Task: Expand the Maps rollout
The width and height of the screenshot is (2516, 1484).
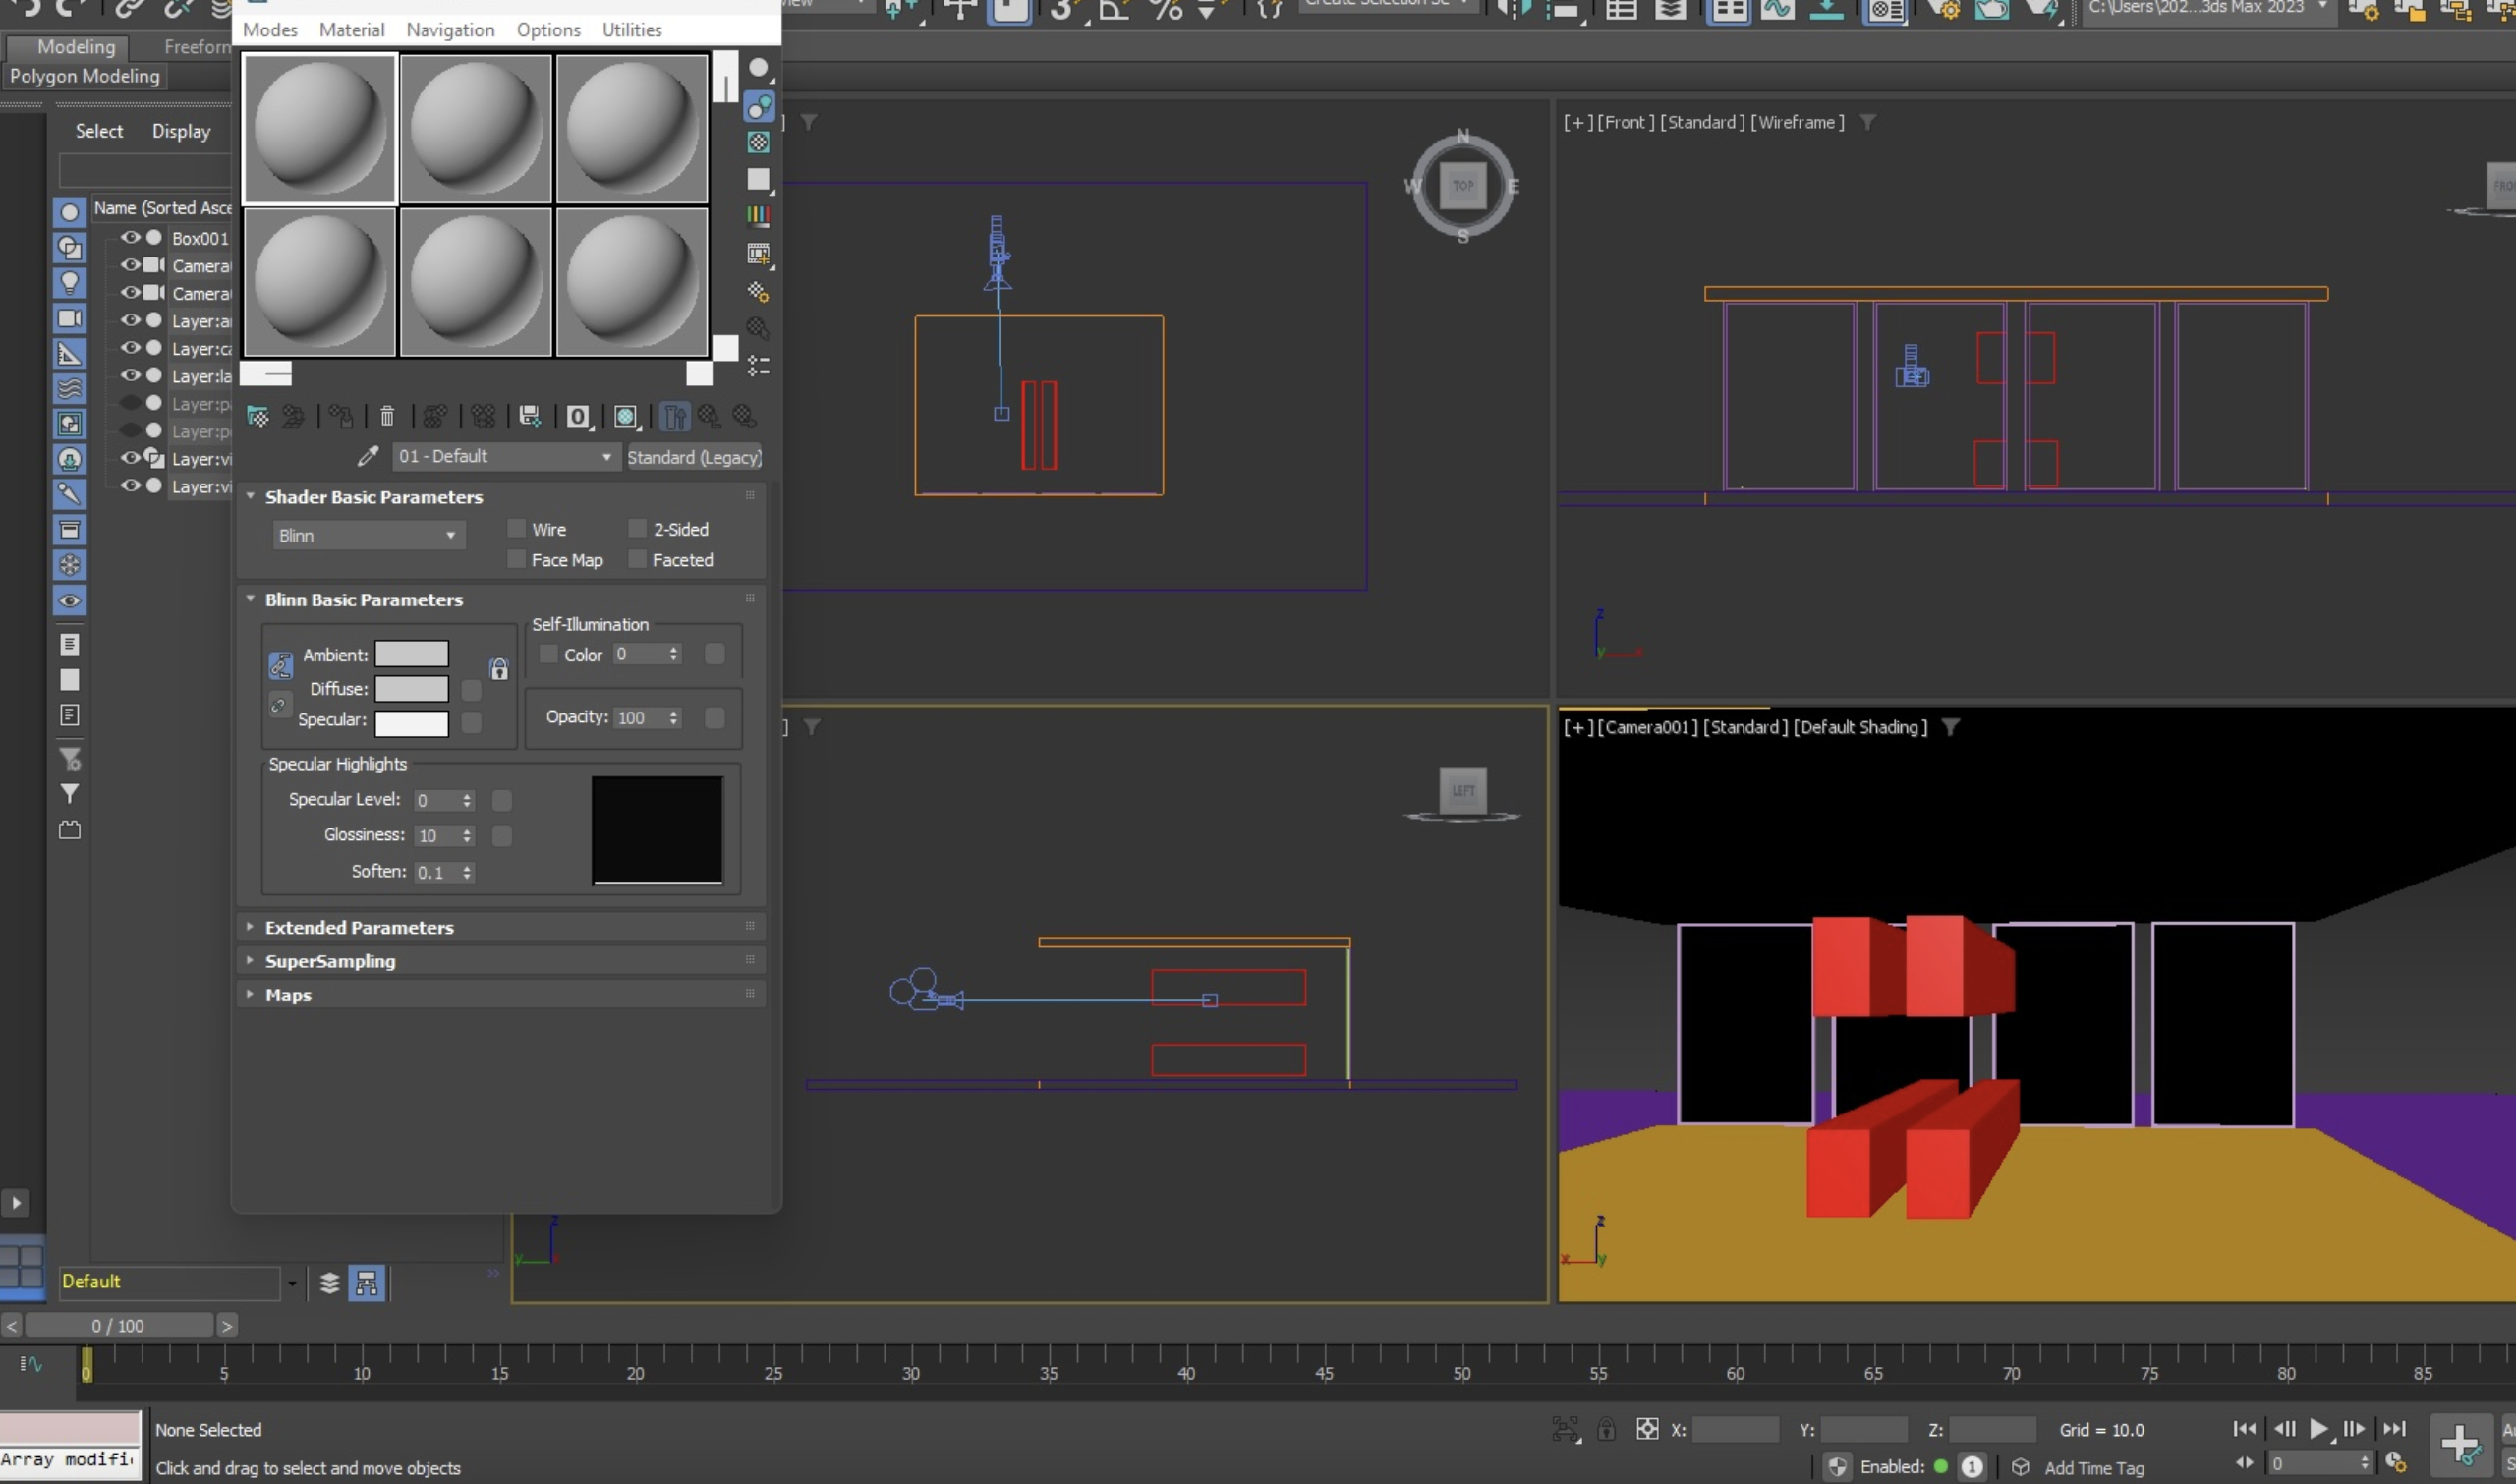Action: [x=288, y=994]
